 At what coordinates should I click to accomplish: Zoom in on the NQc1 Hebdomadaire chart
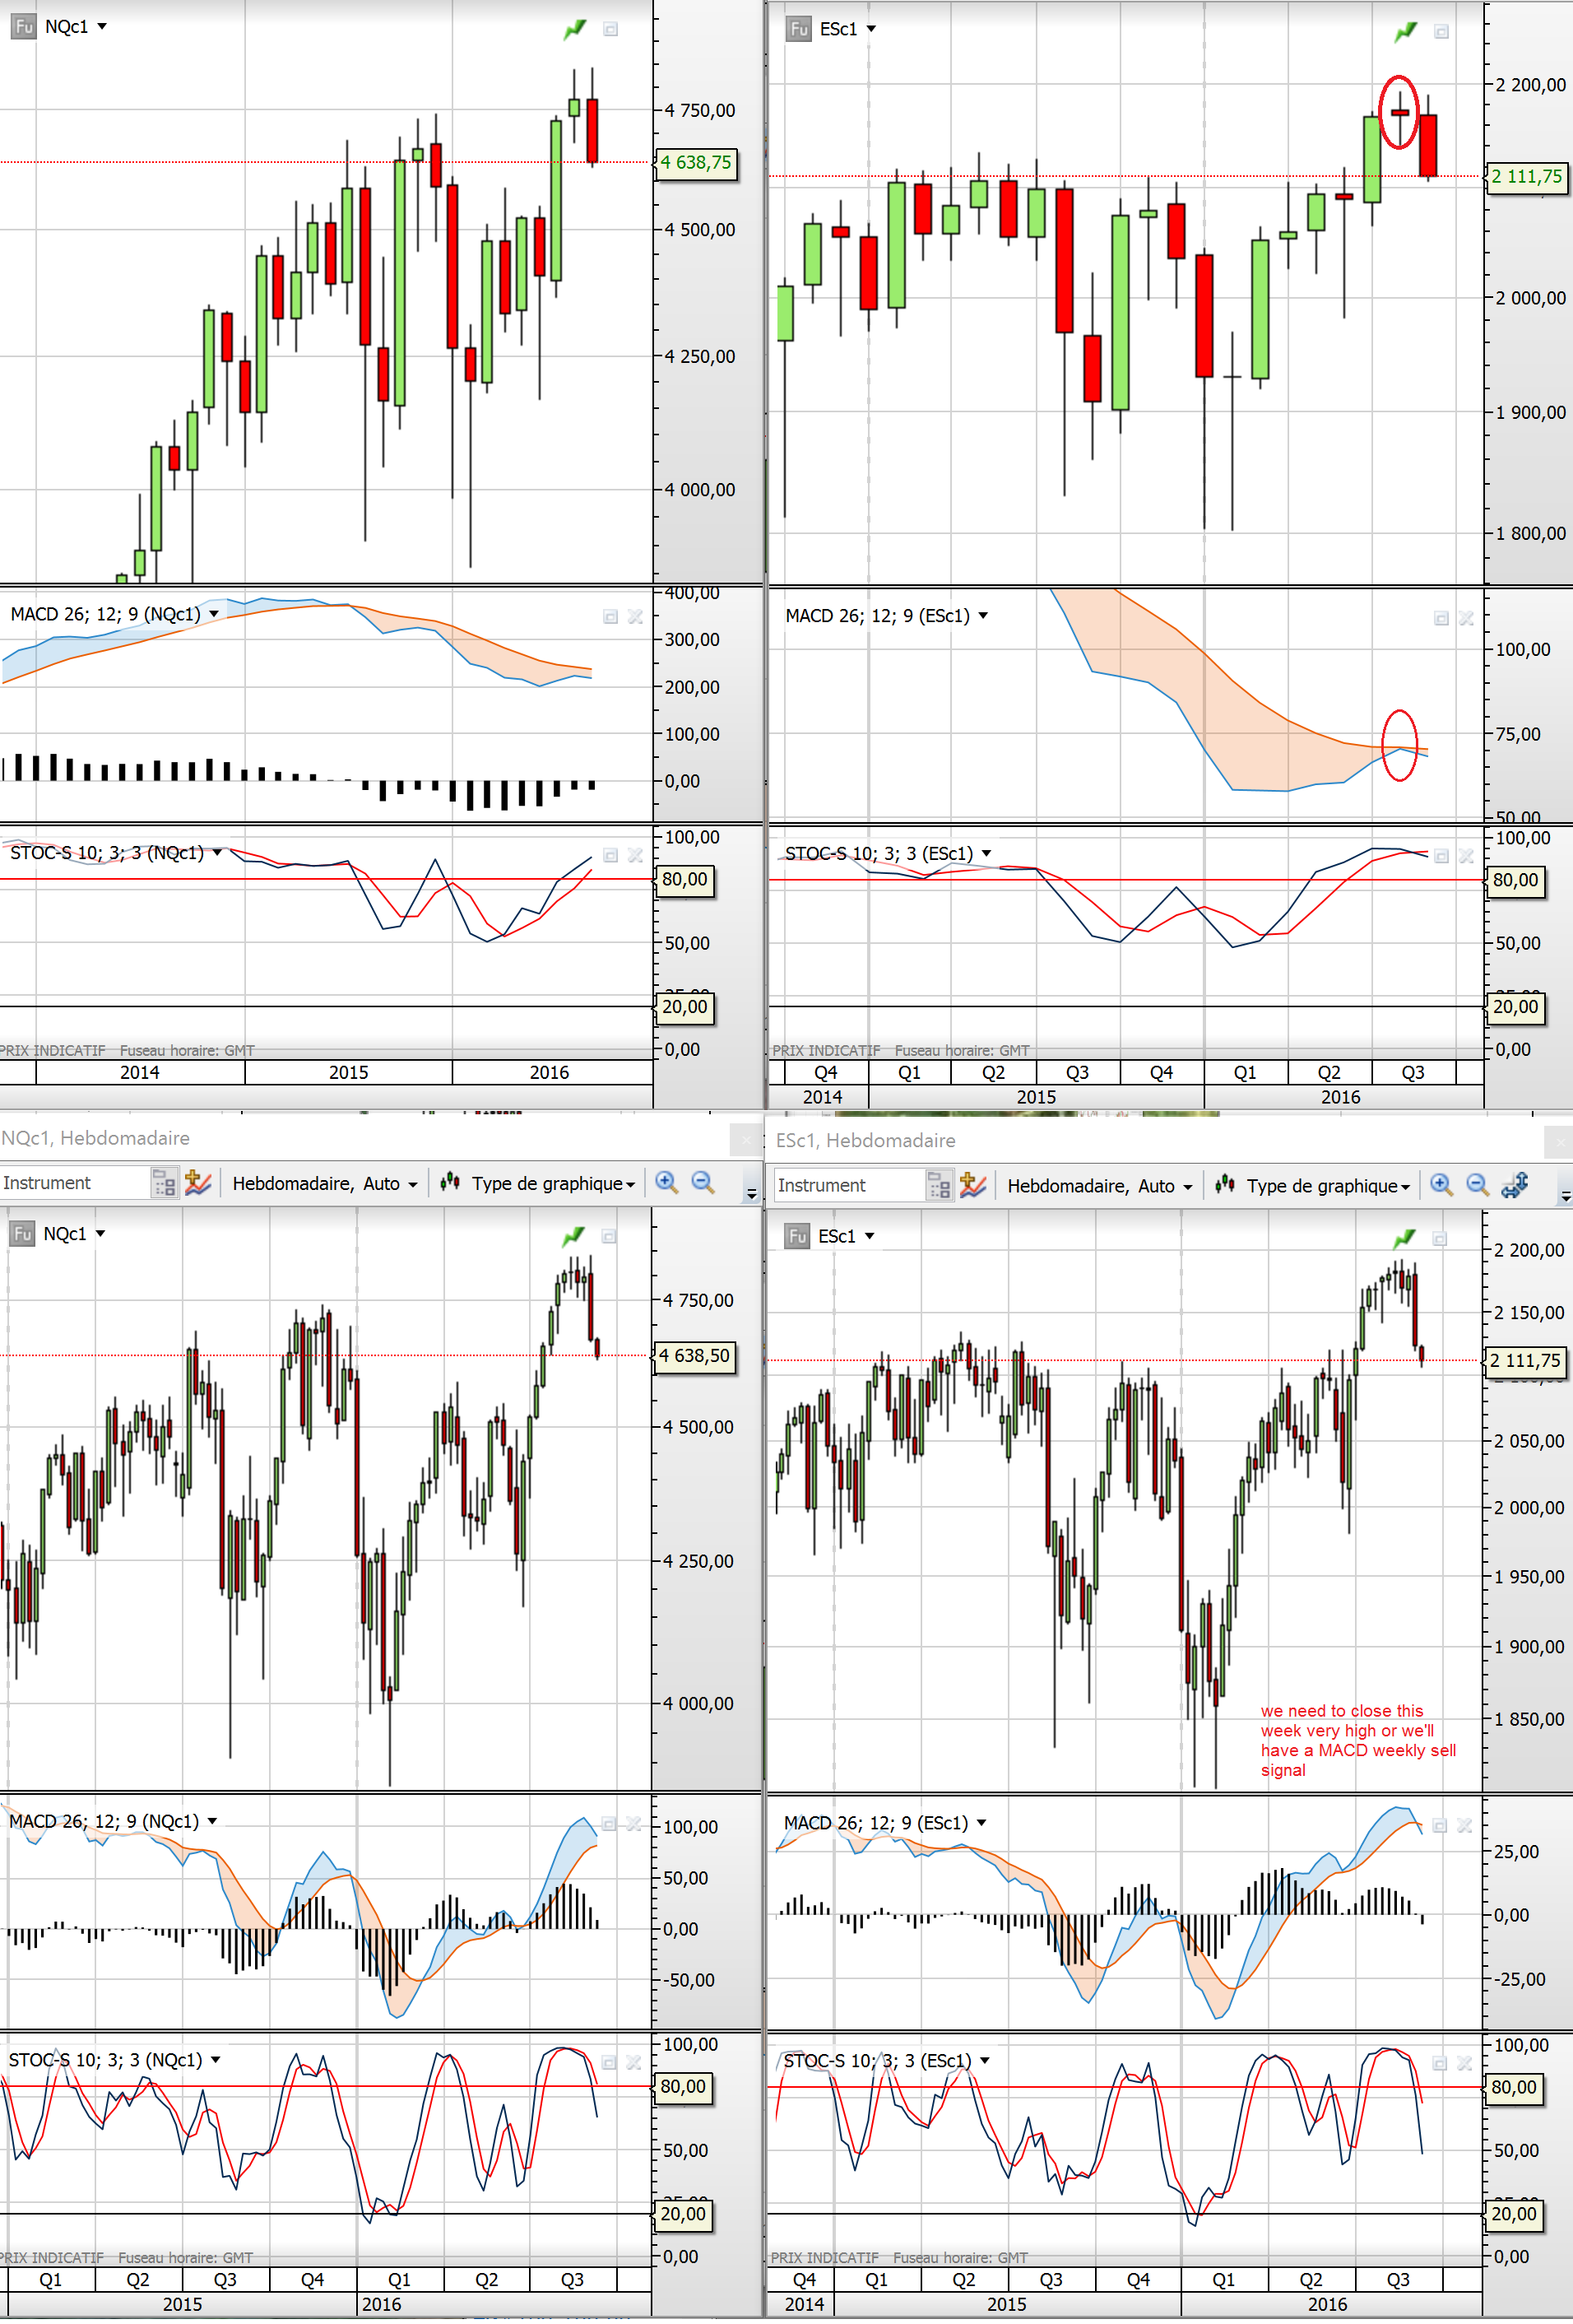pyautogui.click(x=666, y=1184)
